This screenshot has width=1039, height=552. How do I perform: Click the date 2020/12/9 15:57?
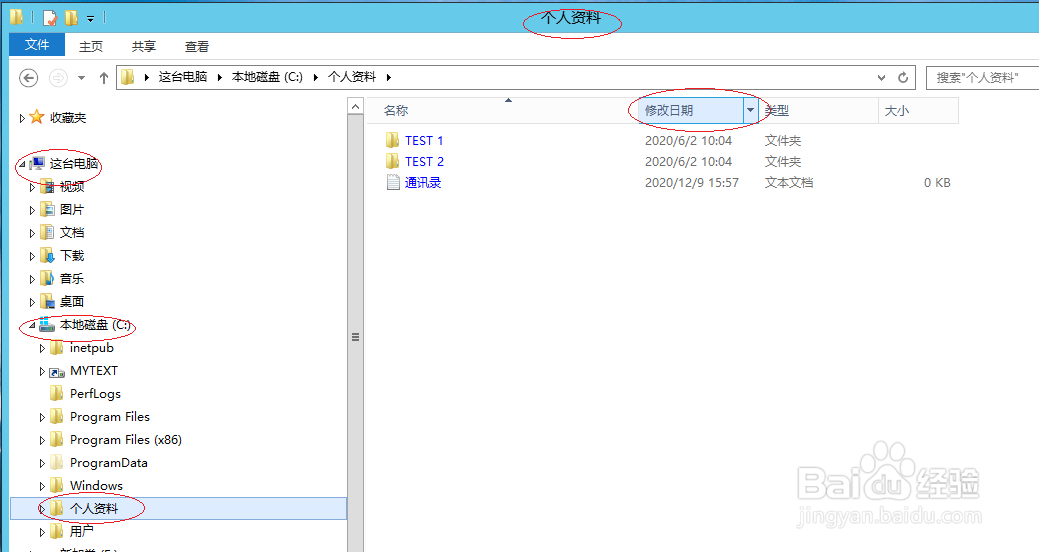point(692,183)
